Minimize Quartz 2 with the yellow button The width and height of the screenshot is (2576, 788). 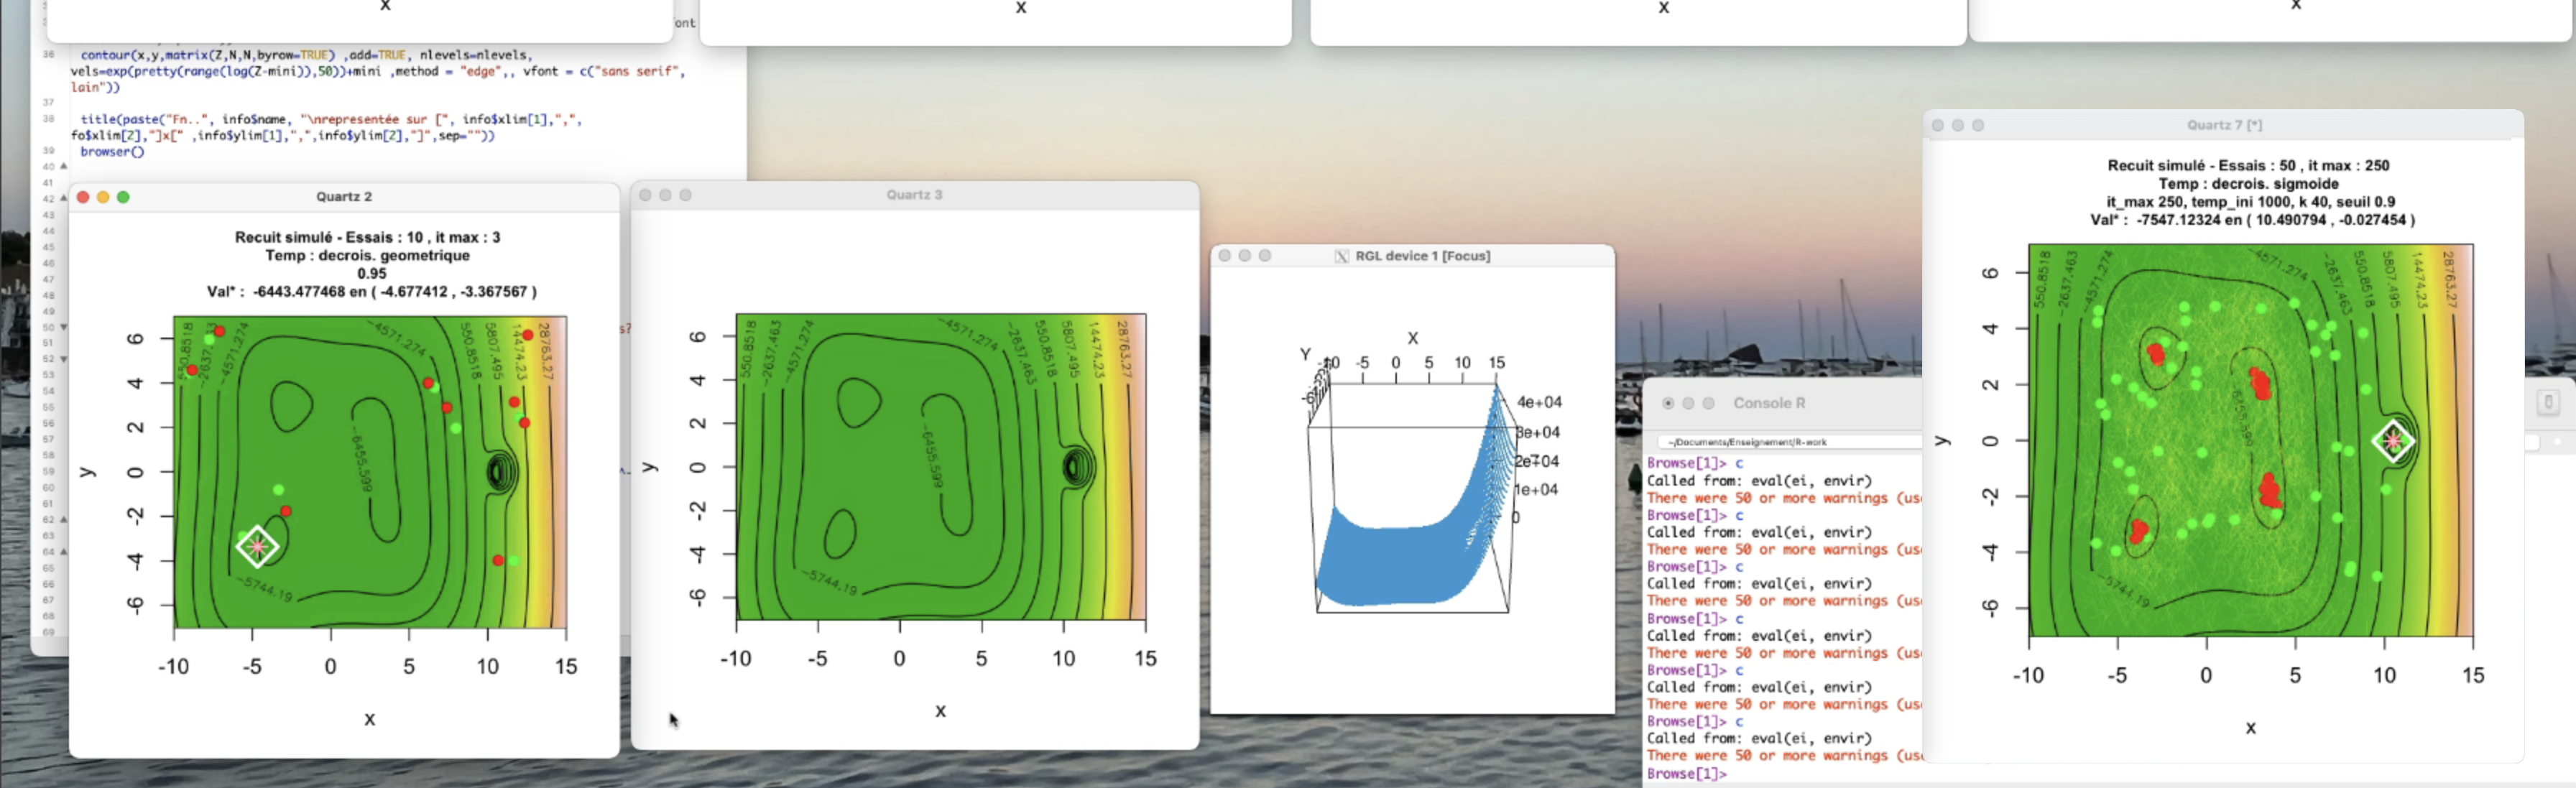pos(103,197)
